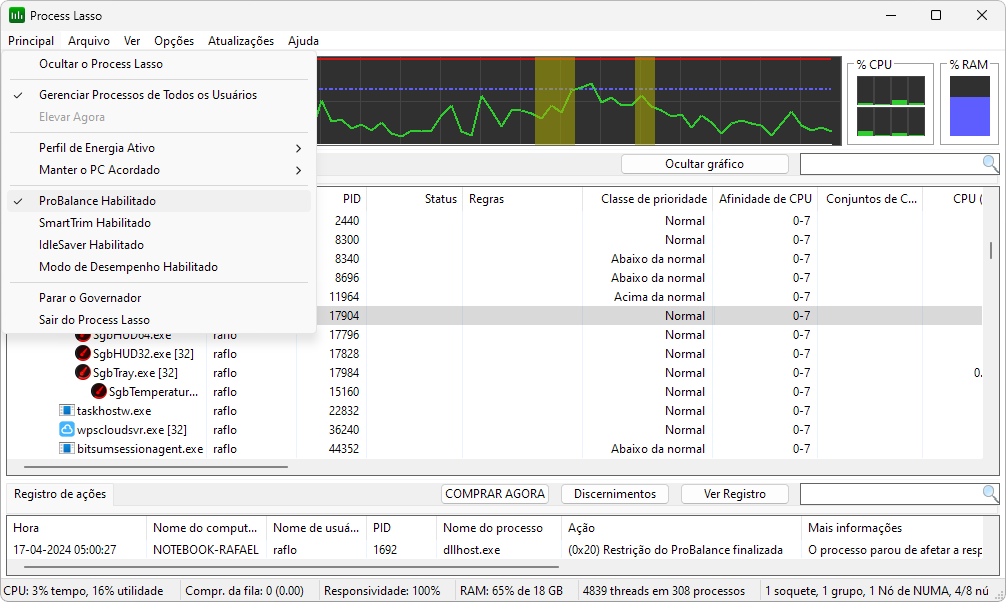Select the Registro de ações tab
The image size is (1006, 602).
60,494
